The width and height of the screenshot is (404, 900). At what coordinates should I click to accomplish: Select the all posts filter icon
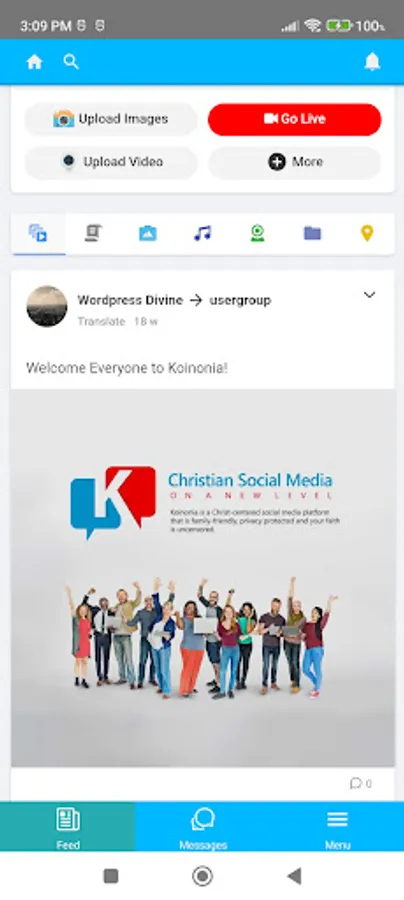(38, 233)
